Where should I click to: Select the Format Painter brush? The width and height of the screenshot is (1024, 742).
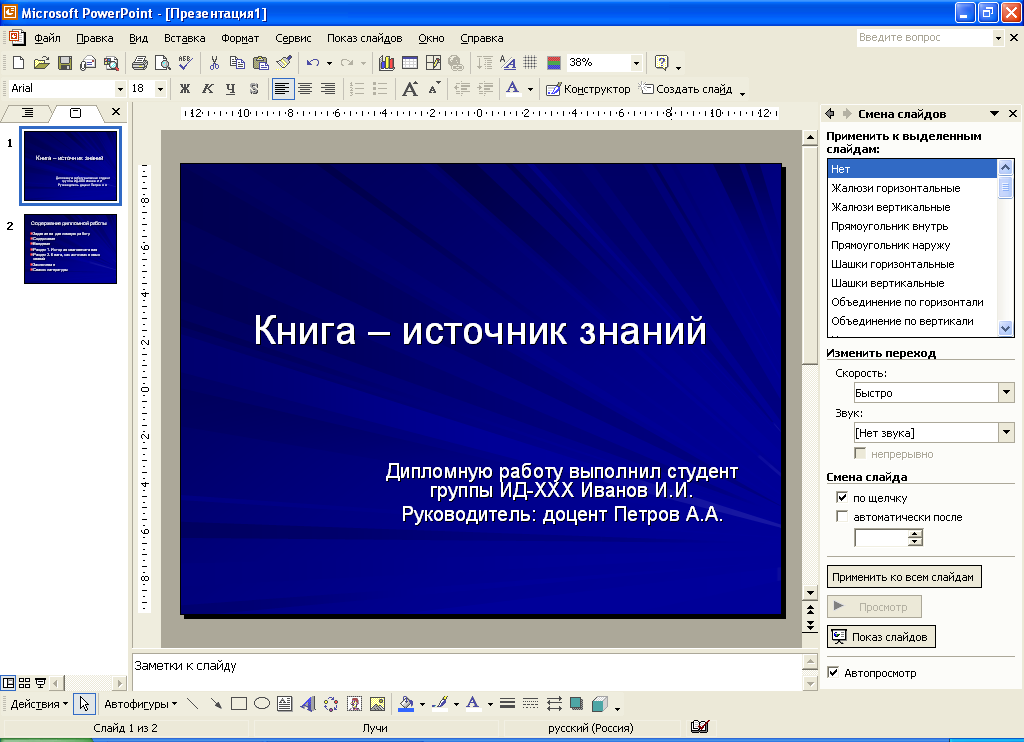284,63
